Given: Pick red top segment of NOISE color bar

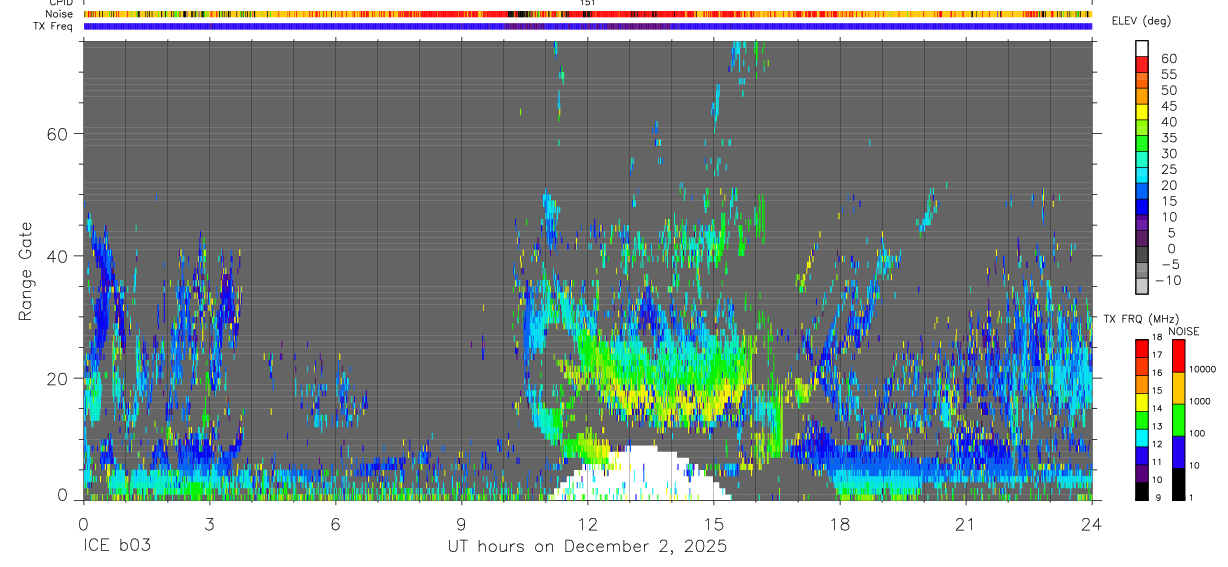Looking at the screenshot, I should point(1178,356).
